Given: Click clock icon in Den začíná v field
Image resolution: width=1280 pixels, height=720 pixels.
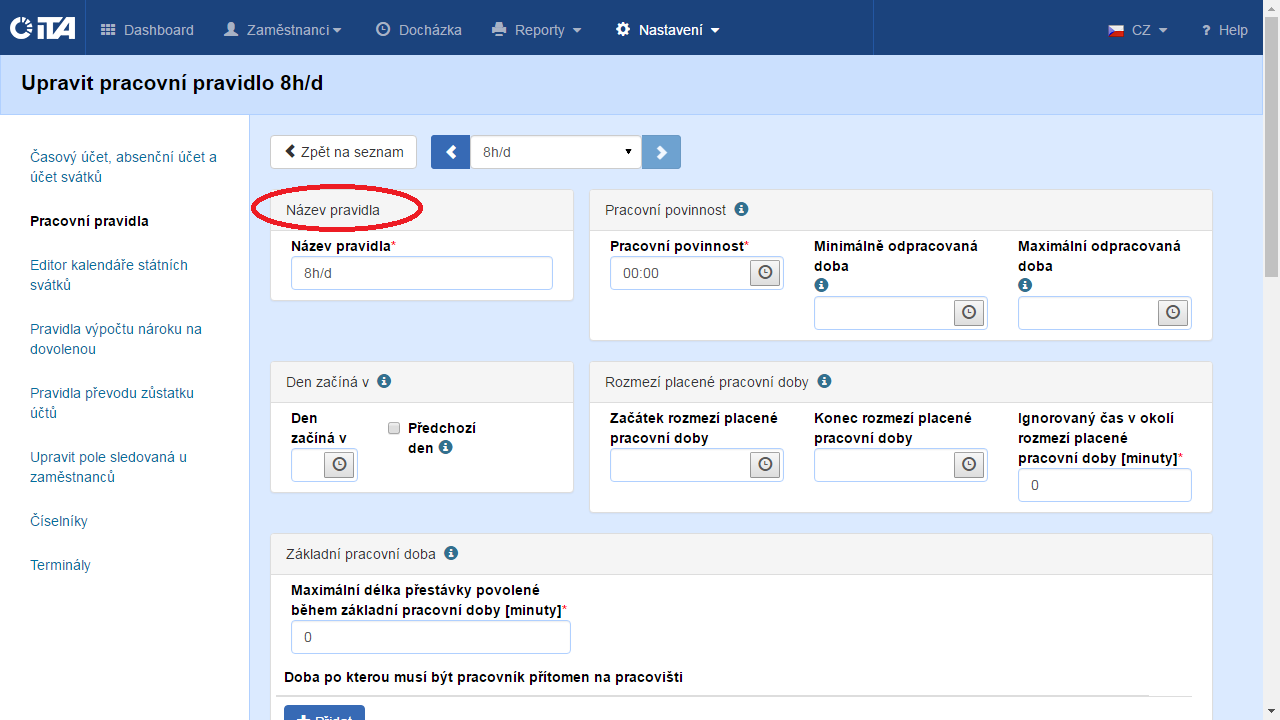Looking at the screenshot, I should point(339,465).
